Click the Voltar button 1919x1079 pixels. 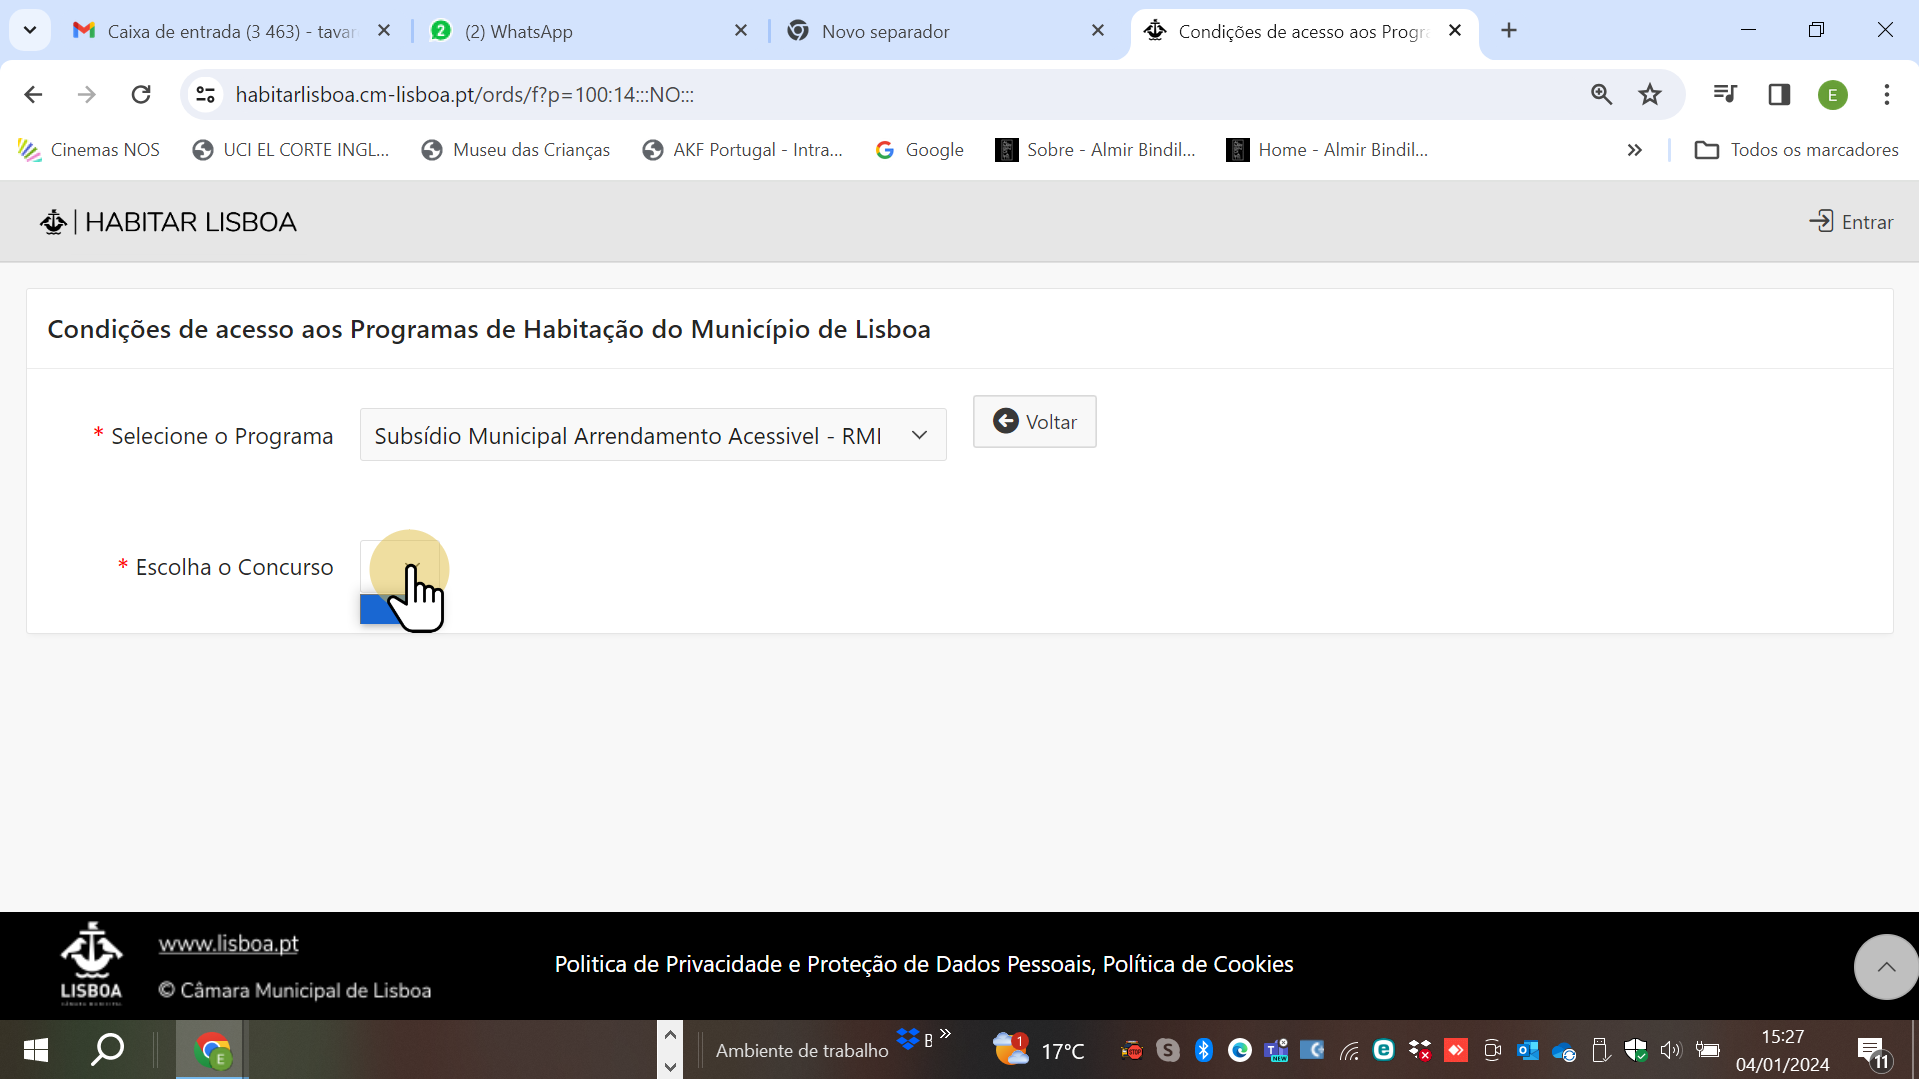pyautogui.click(x=1034, y=421)
